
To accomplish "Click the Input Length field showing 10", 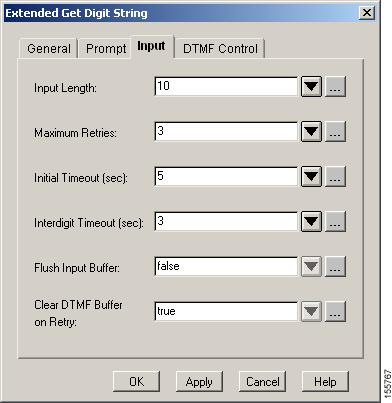I will (226, 87).
